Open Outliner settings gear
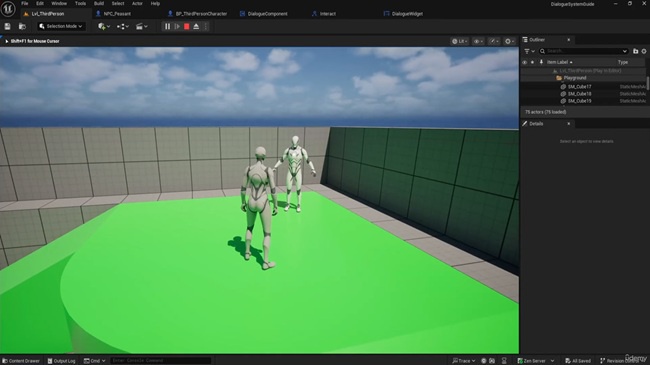This screenshot has height=365, width=650. 644,51
